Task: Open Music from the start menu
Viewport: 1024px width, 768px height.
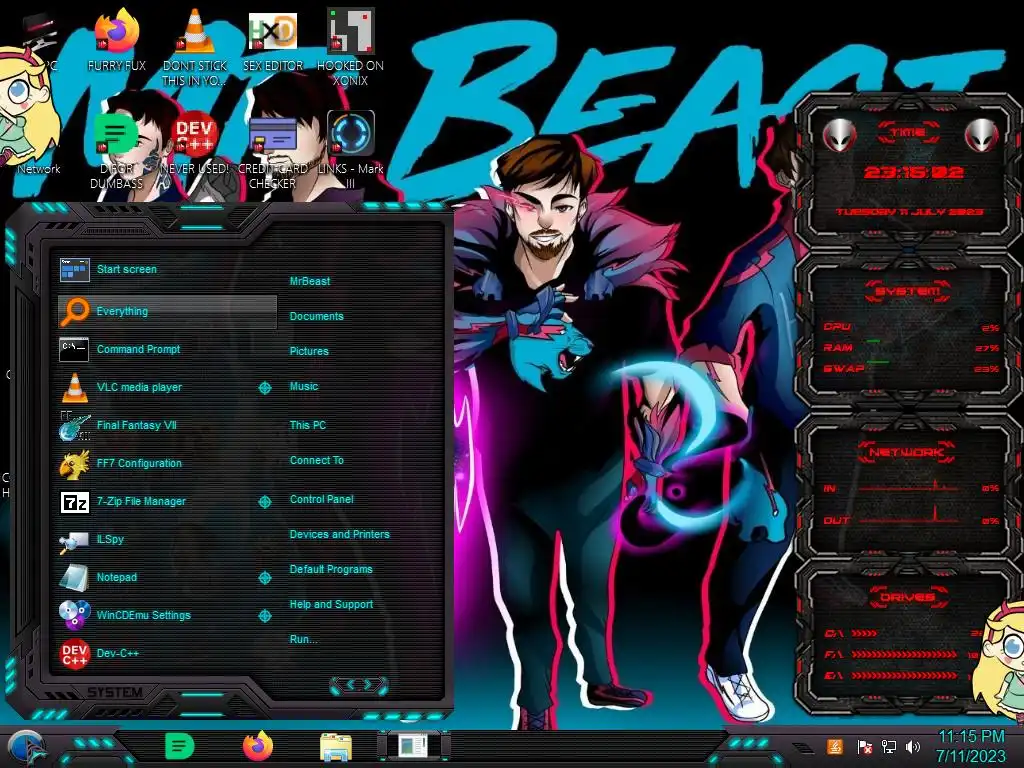Action: [x=304, y=387]
